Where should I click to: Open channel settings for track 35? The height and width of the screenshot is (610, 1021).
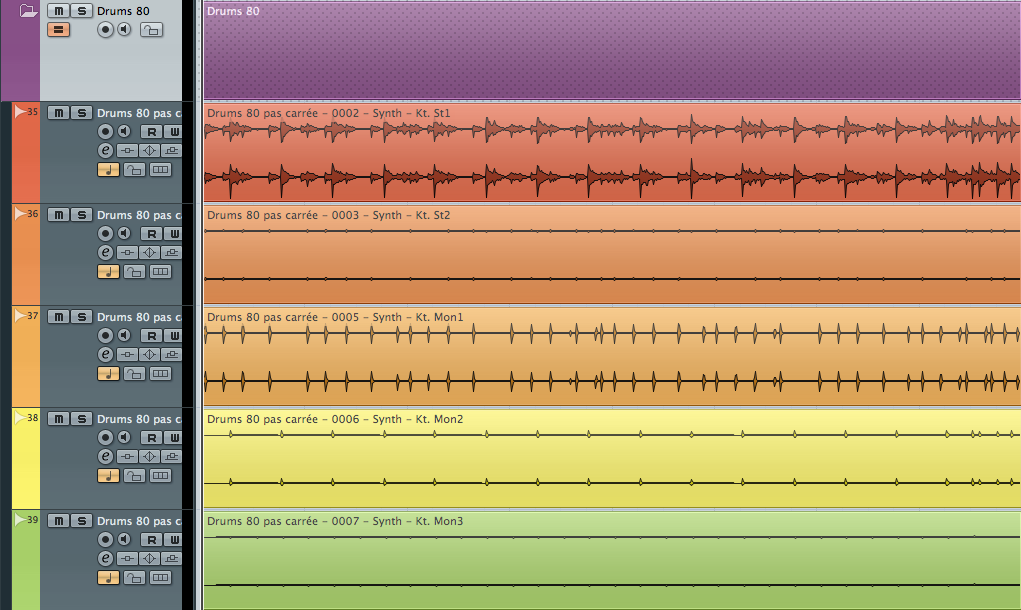point(105,150)
